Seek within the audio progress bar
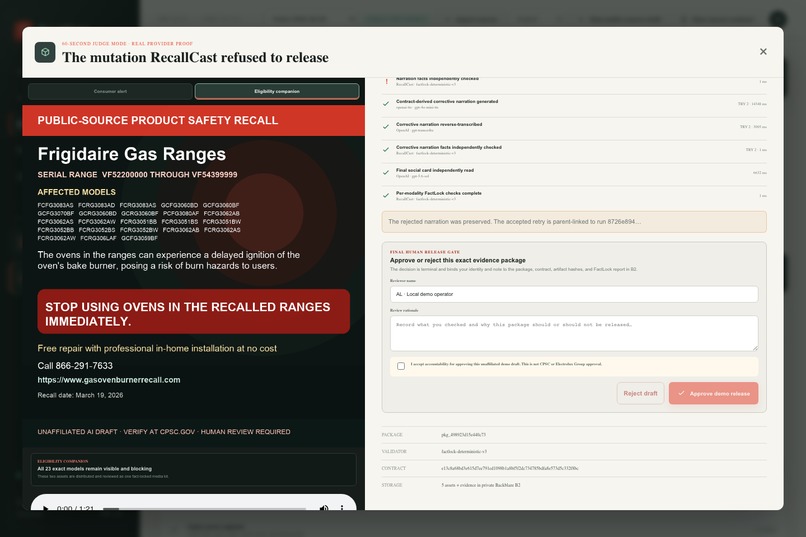This screenshot has height=537, width=806. point(205,509)
